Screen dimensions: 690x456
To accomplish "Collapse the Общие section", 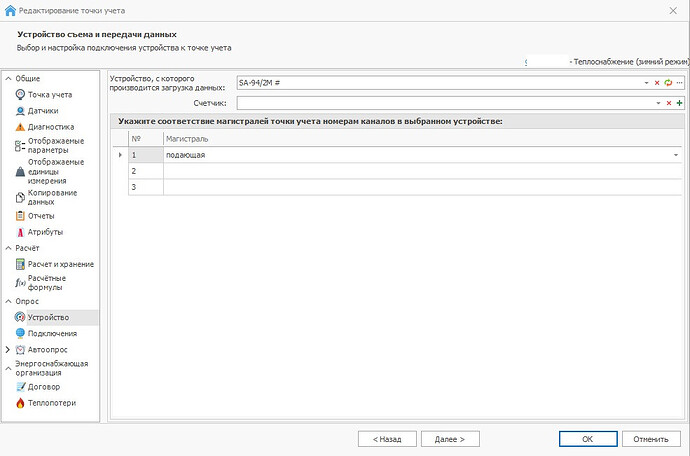I will click(x=8, y=77).
